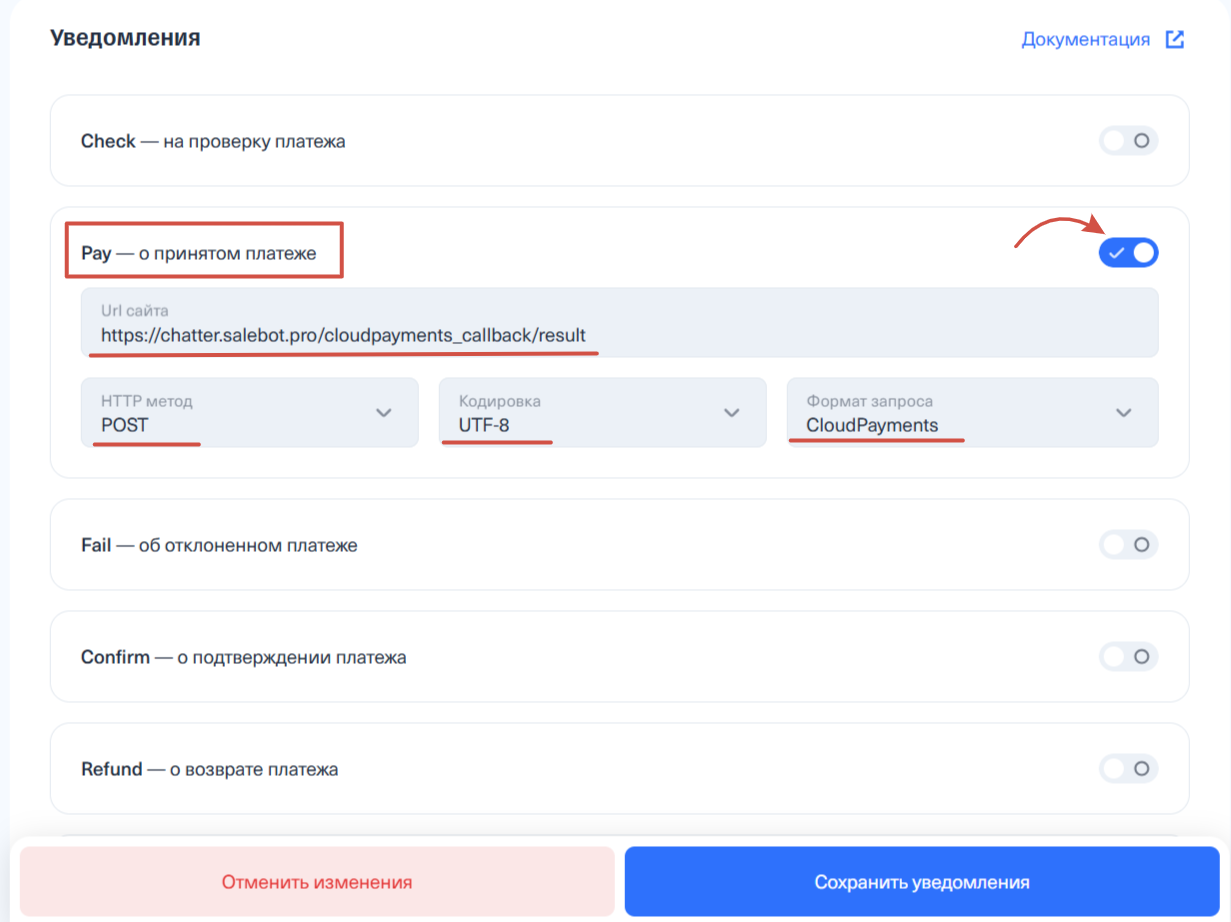The width and height of the screenshot is (1231, 922).
Task: Select the Fail — об отклоненном платеже label
Action: coord(219,546)
